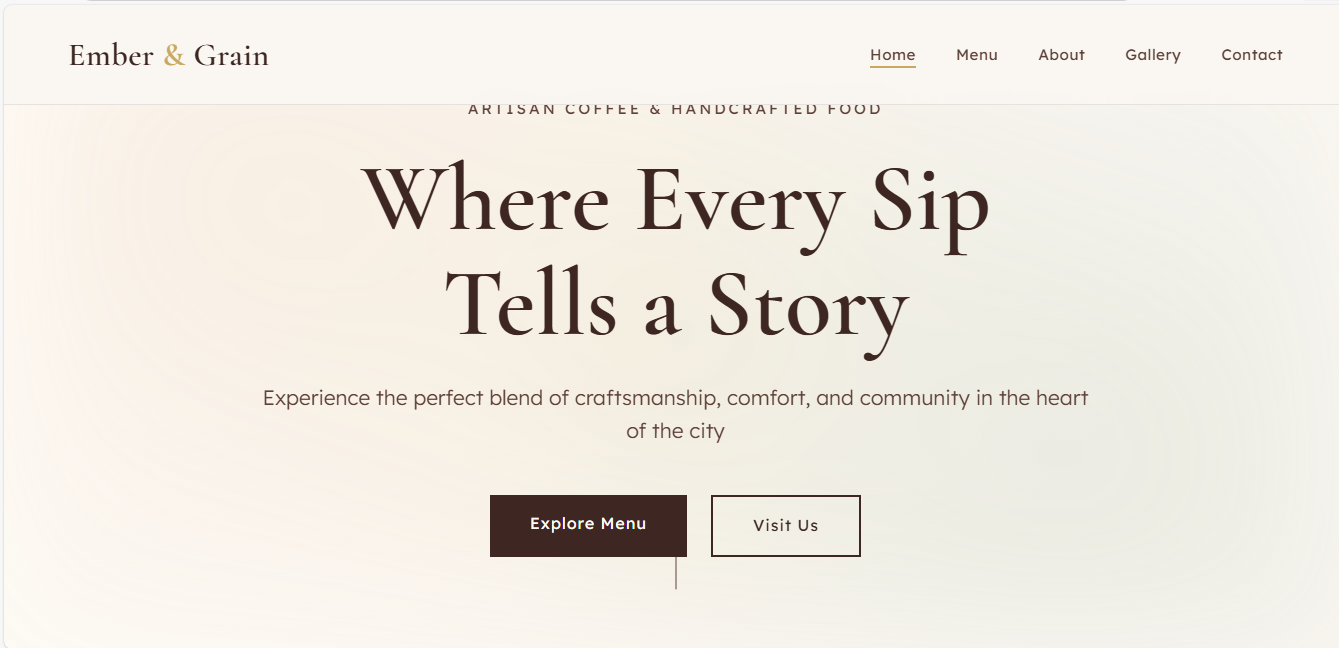Click the Tells a Story heading text

pyautogui.click(x=676, y=305)
